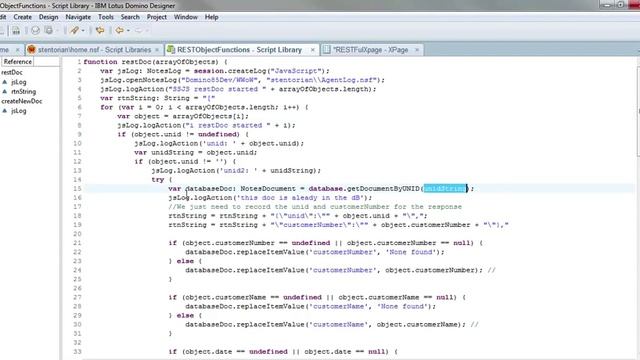Select the Reference tab in side panel

(18, 62)
